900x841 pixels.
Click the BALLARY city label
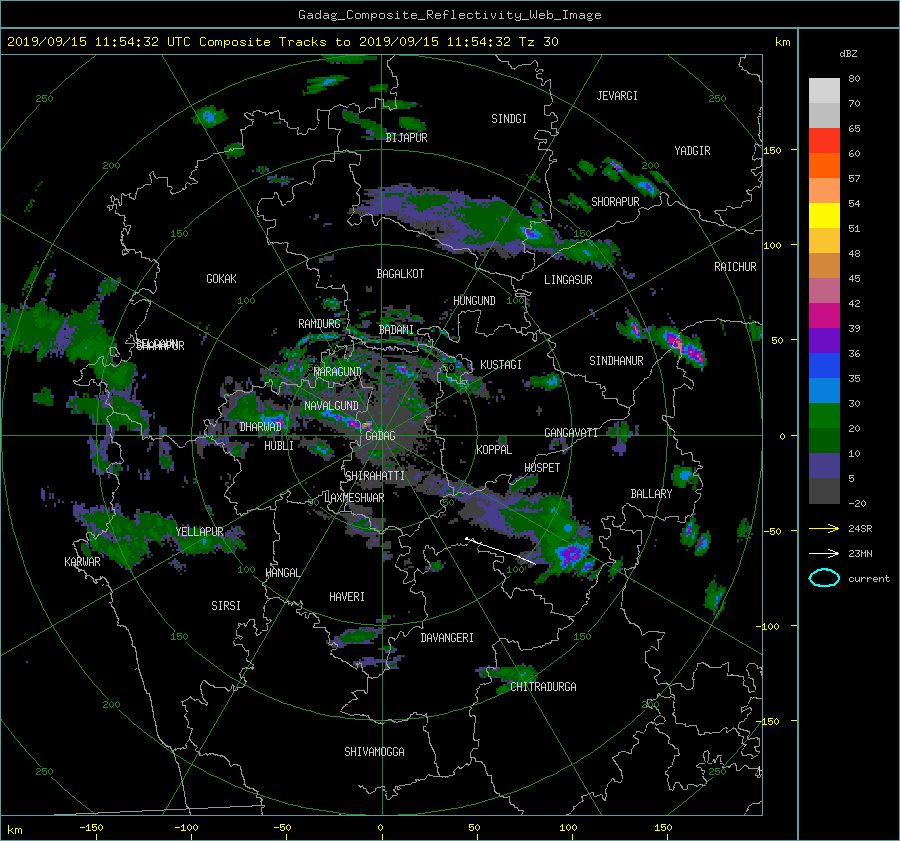click(651, 494)
